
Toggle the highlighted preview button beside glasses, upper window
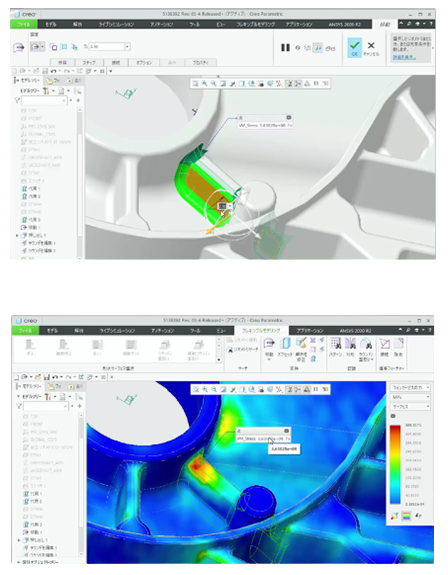[317, 48]
